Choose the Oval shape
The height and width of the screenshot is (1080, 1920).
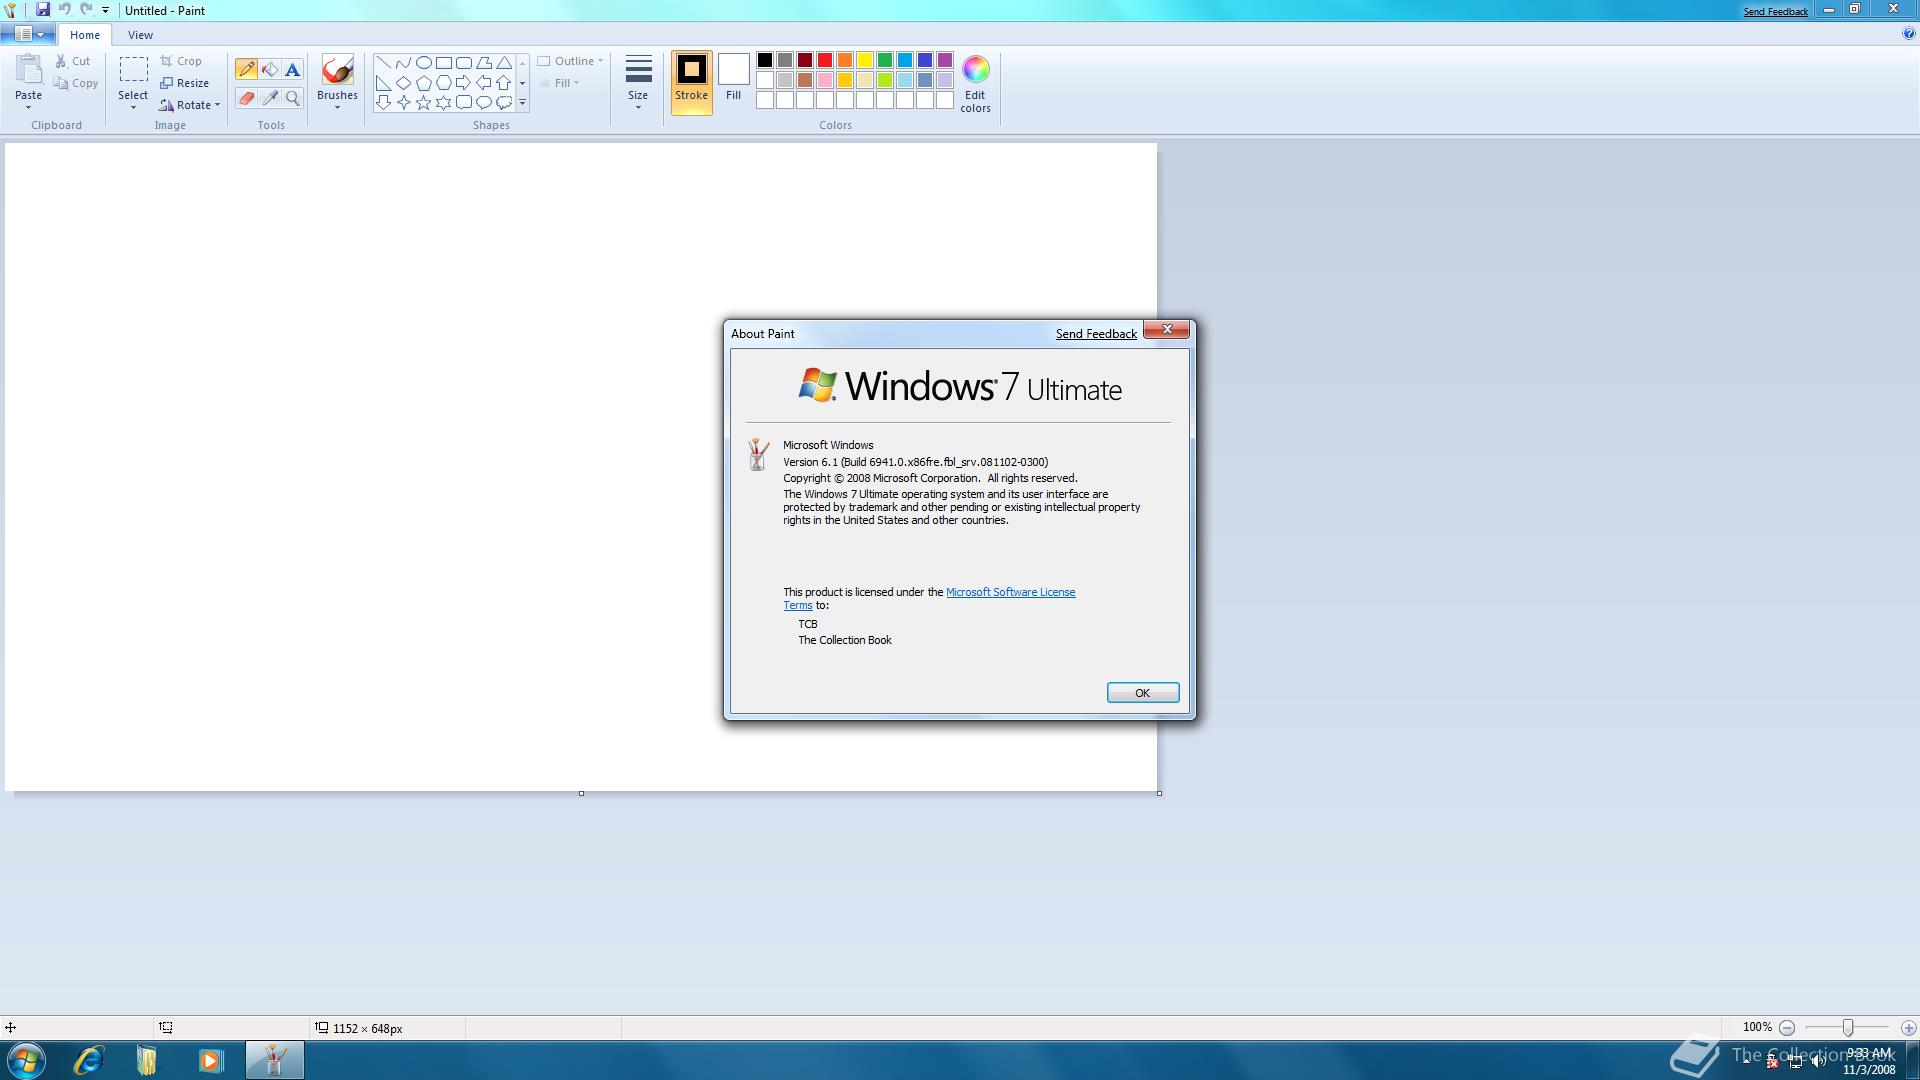pos(424,63)
